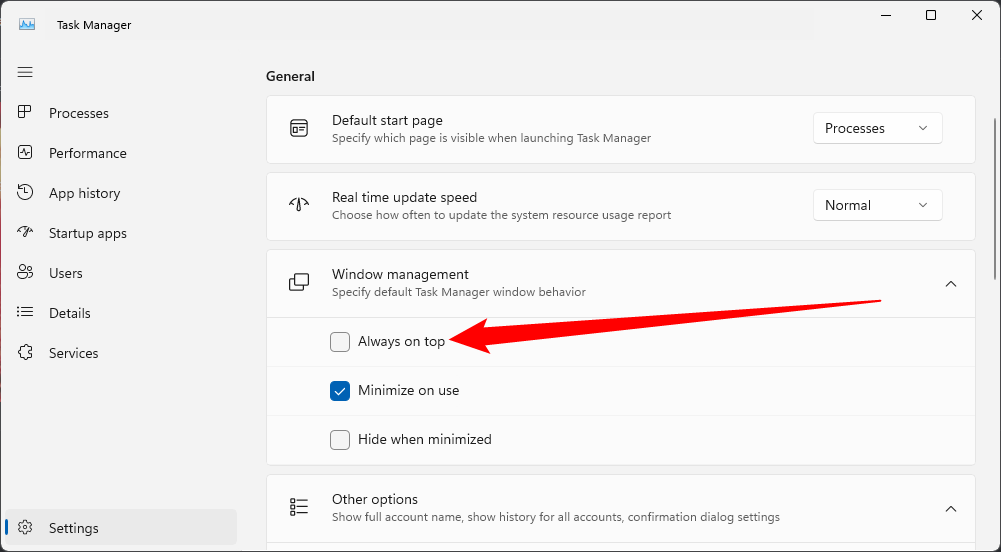Click the Performance graph icon in sidebar
Image resolution: width=1001 pixels, height=552 pixels.
[25, 153]
